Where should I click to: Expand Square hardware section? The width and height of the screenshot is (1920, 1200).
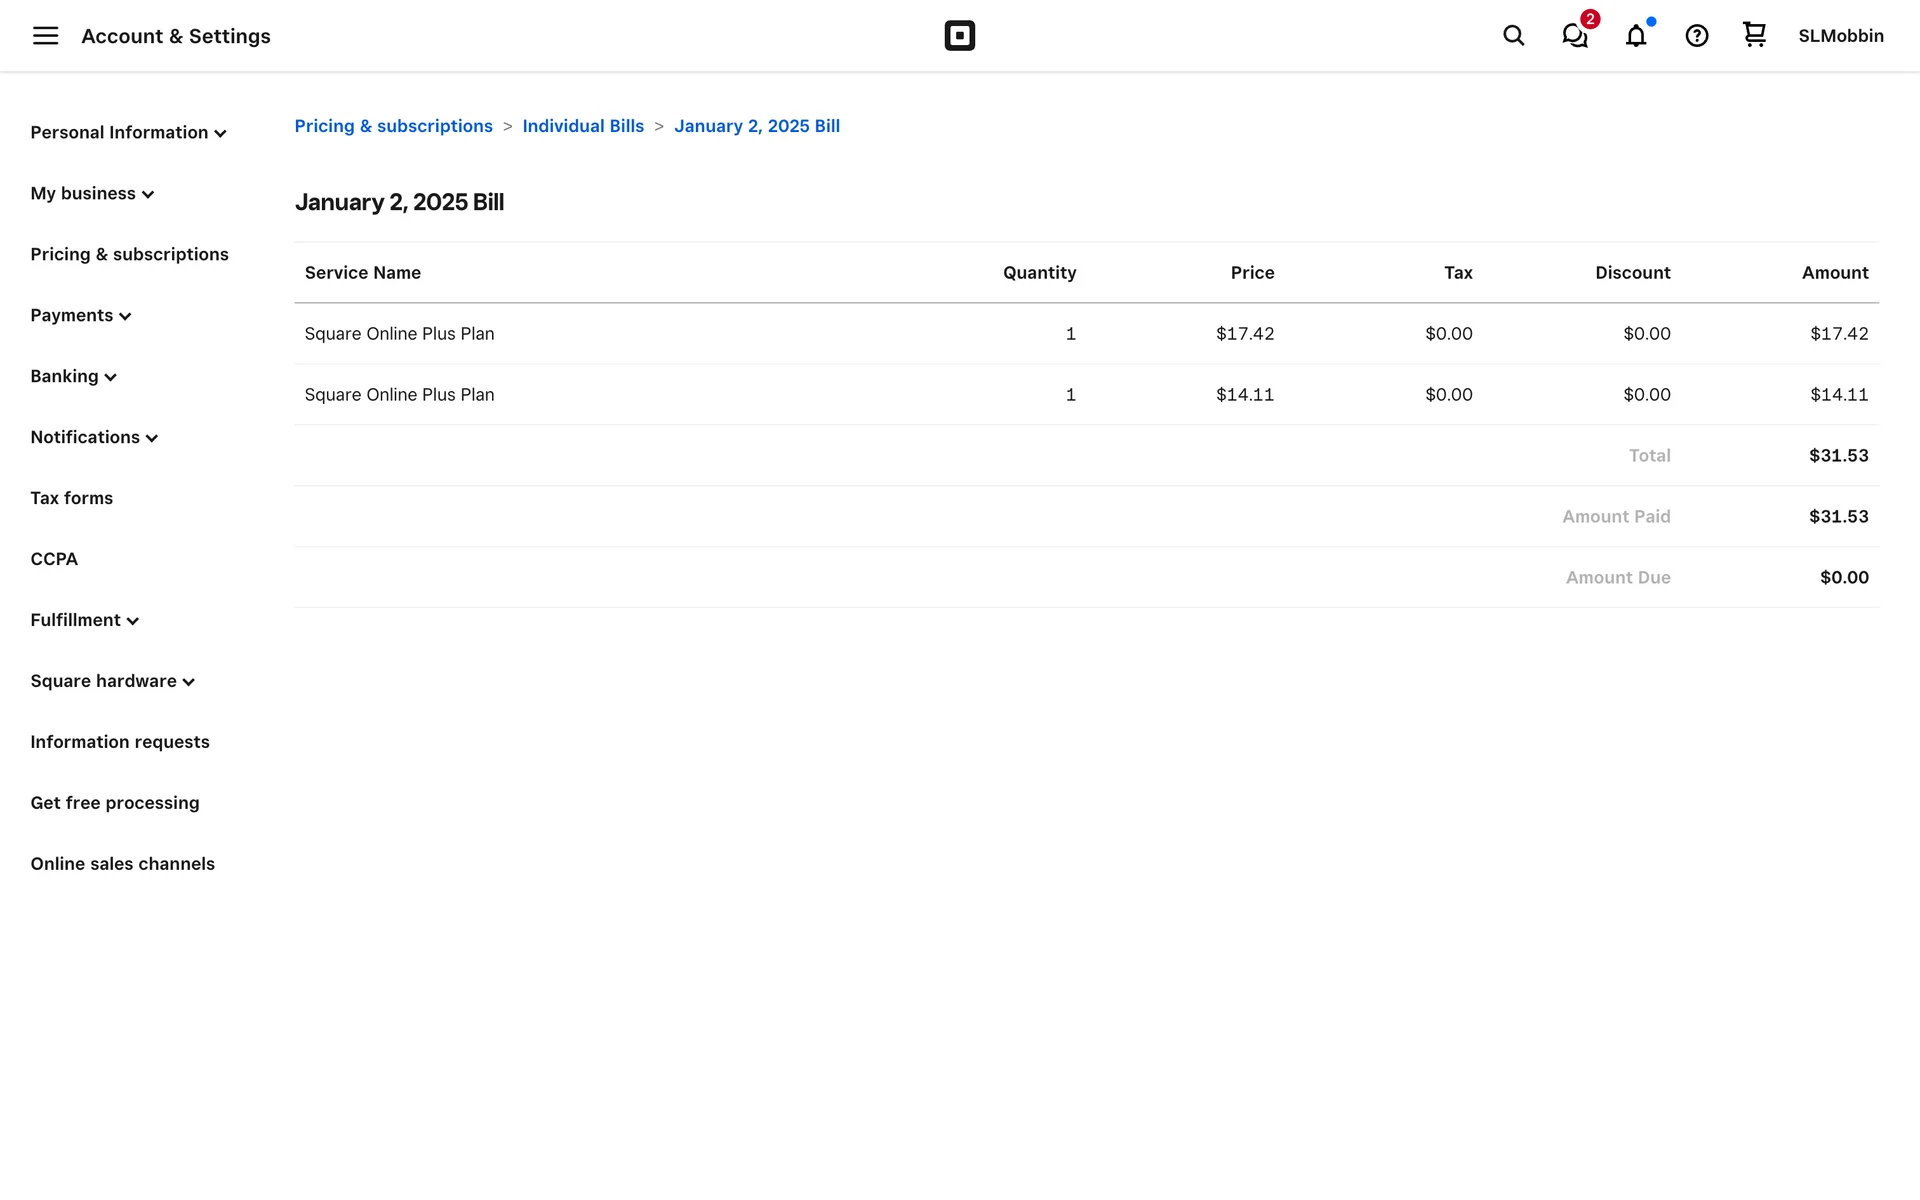pyautogui.click(x=112, y=682)
